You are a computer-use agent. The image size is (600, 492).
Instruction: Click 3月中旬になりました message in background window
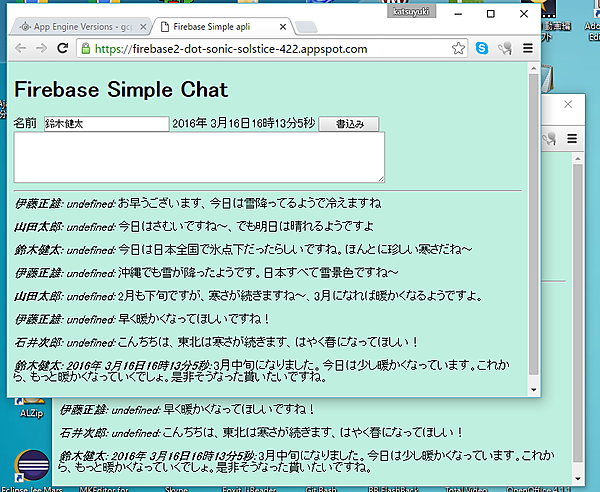pyautogui.click(x=307, y=461)
